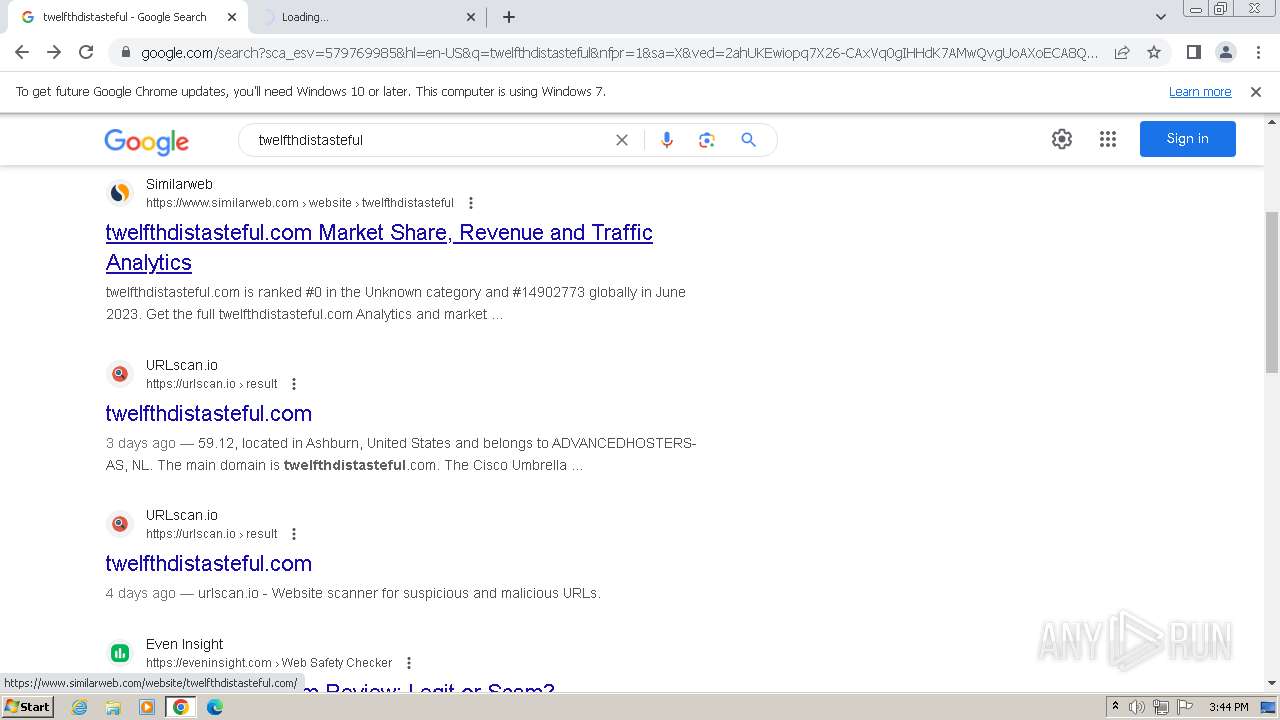Start a search by voice
This screenshot has height=720, width=1280.
[x=667, y=140]
